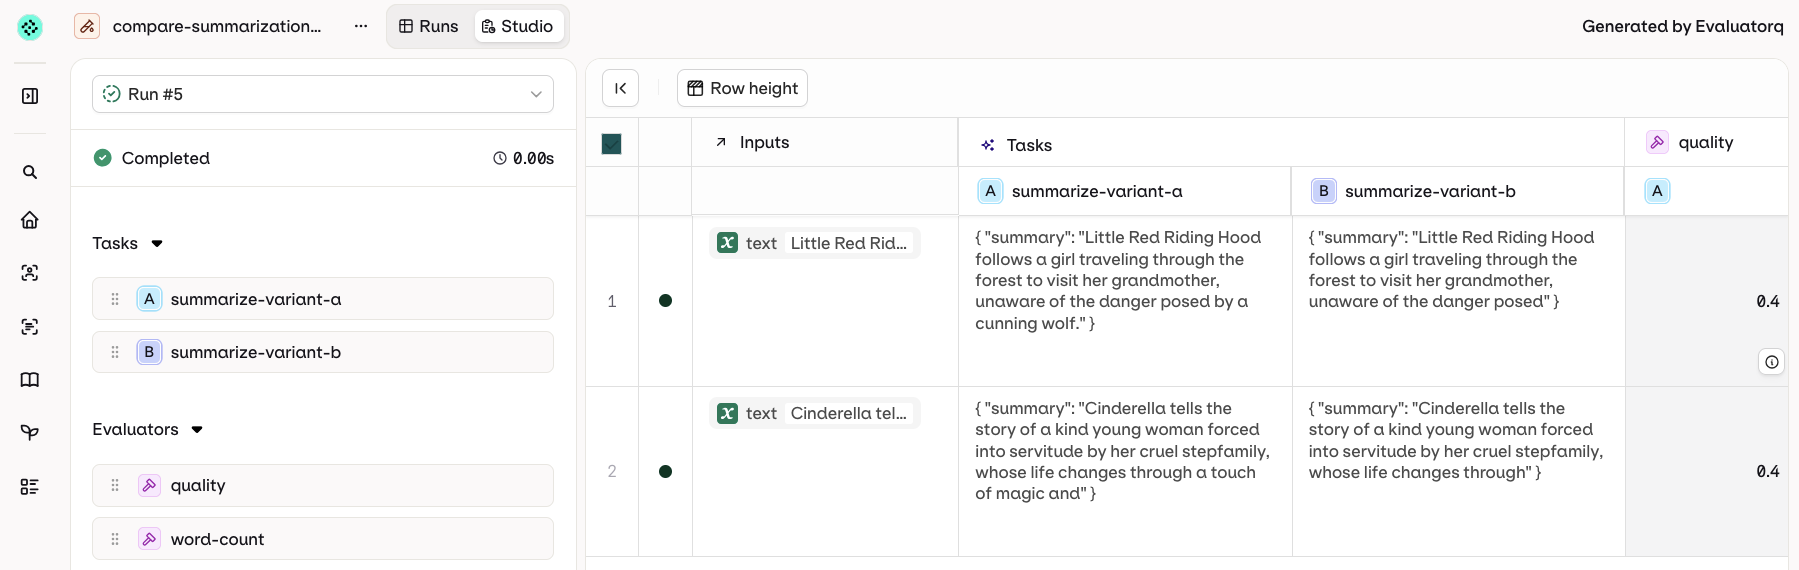Collapse the Evaluators section
This screenshot has width=1799, height=570.
pos(197,429)
